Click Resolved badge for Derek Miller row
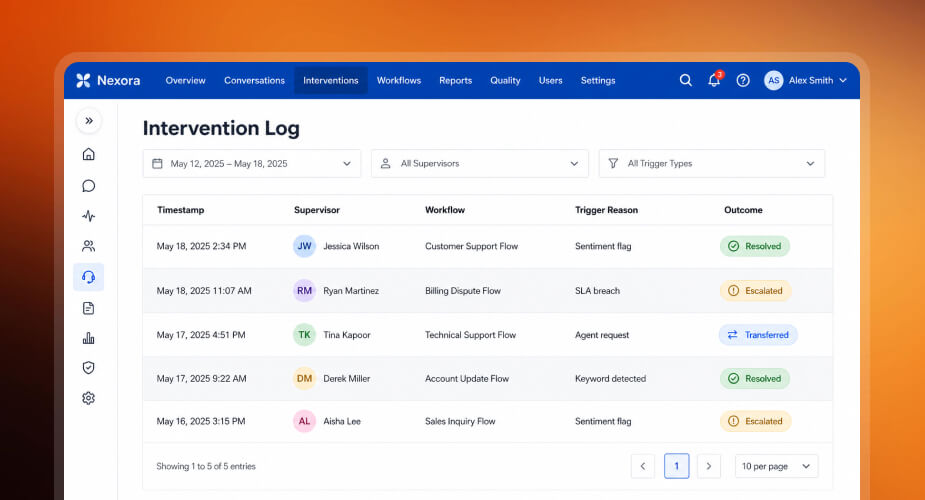 pos(755,379)
